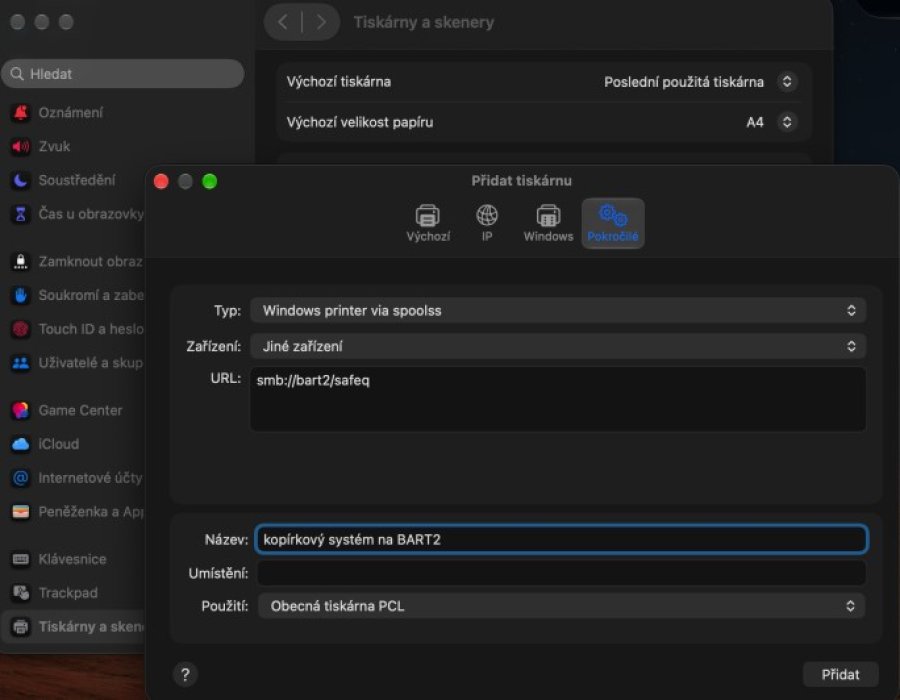This screenshot has width=900, height=700.
Task: Select the iCloud cloud icon
Action: pyautogui.click(x=21, y=444)
